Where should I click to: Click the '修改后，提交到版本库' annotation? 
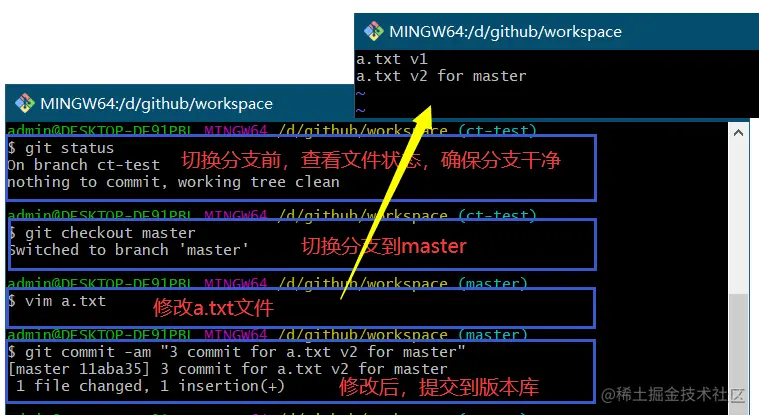point(439,387)
